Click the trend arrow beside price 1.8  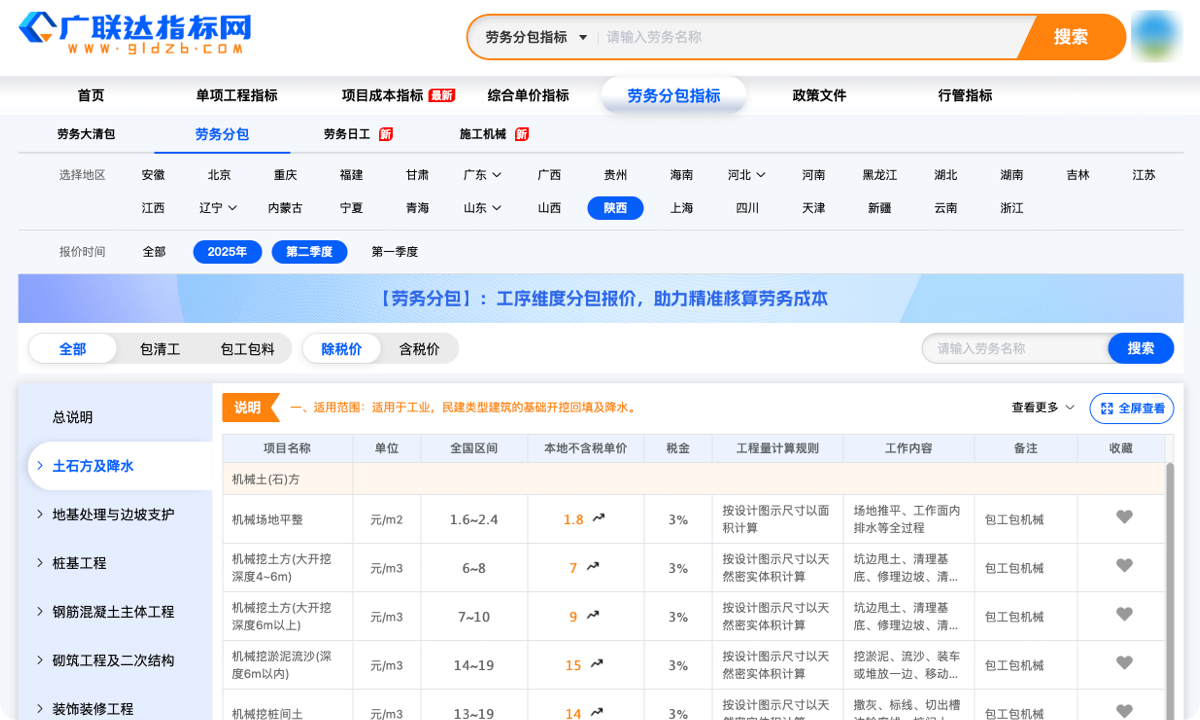[599, 518]
